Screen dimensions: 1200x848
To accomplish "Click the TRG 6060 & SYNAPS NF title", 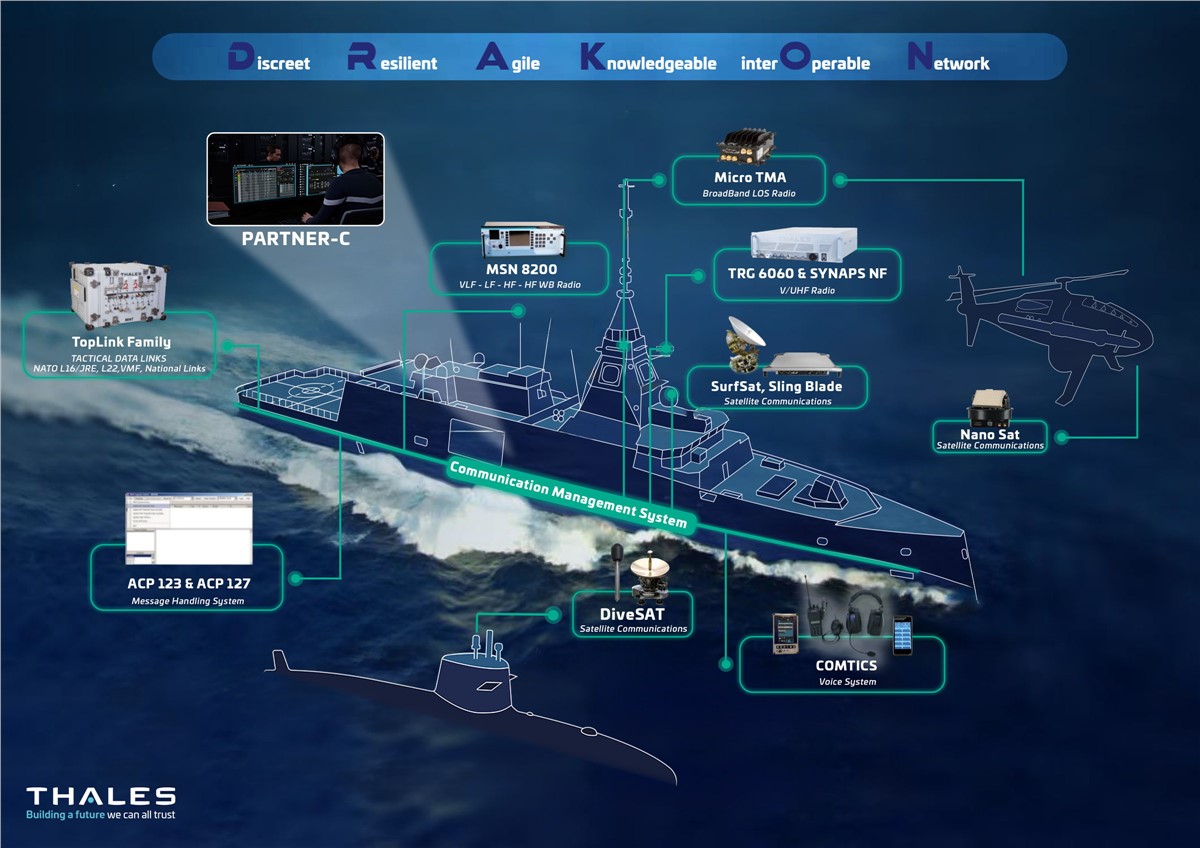I will point(808,272).
